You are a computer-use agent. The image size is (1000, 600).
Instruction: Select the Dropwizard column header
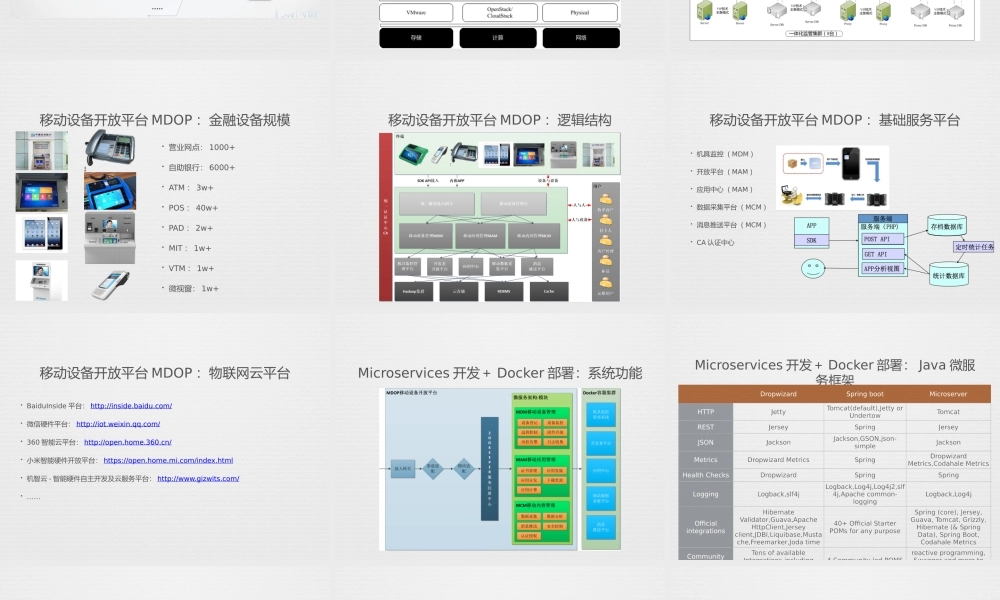click(x=779, y=393)
